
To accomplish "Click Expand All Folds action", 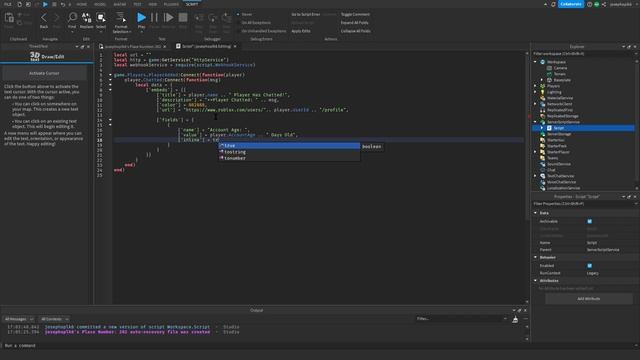I will click(354, 23).
